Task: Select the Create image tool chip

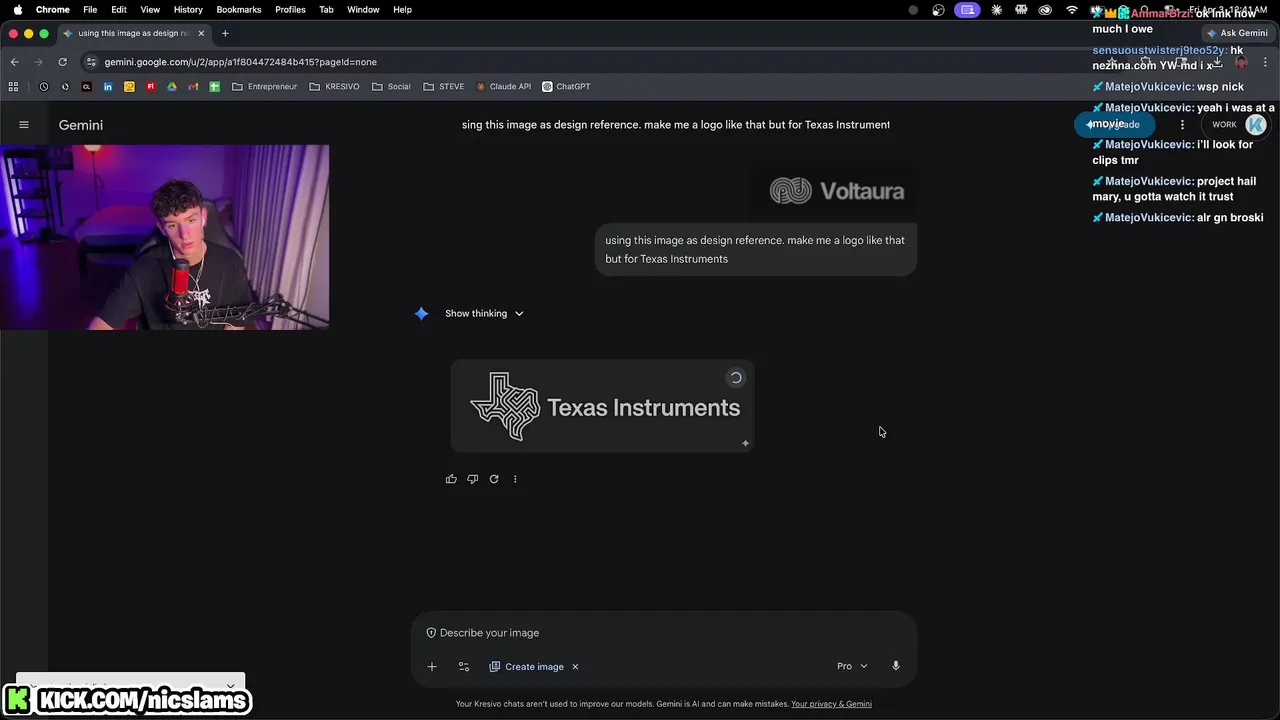Action: pos(526,666)
